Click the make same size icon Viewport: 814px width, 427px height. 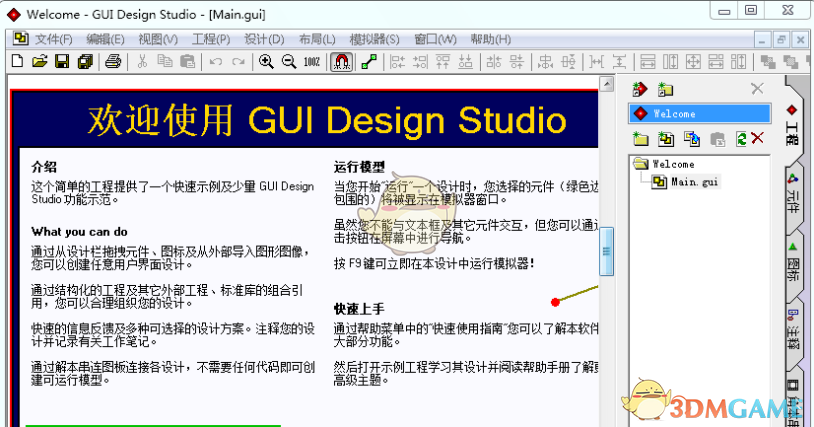[693, 62]
